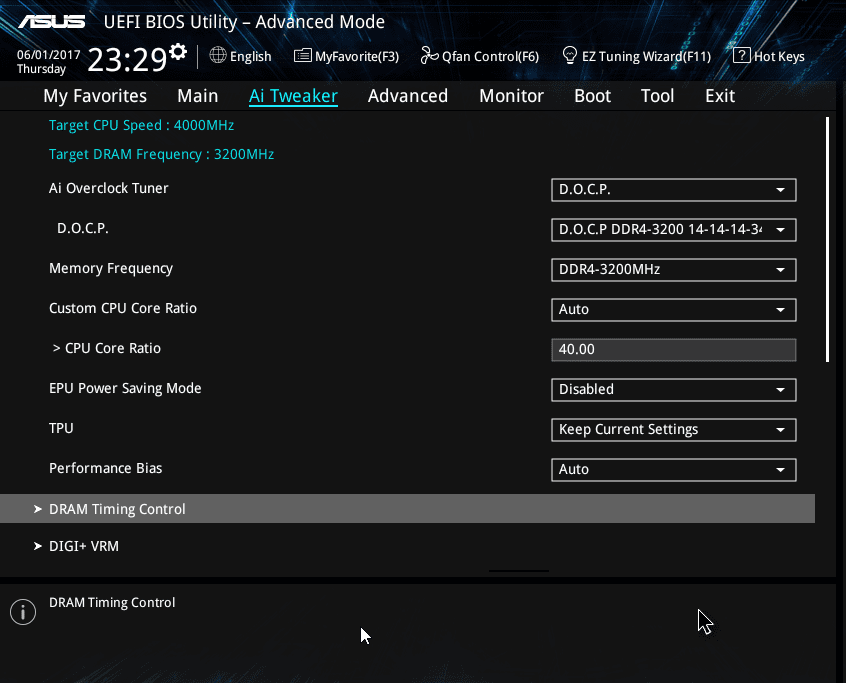Click the gear icon next to the clock
This screenshot has height=683, width=846.
pos(178,52)
